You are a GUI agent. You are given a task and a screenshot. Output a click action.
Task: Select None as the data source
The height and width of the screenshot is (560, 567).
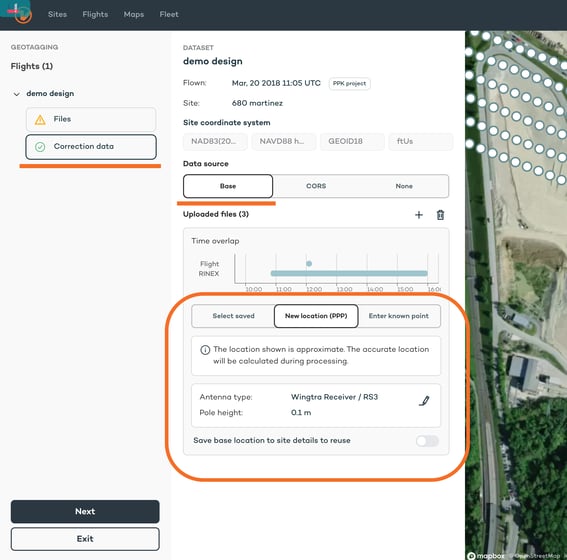point(404,186)
